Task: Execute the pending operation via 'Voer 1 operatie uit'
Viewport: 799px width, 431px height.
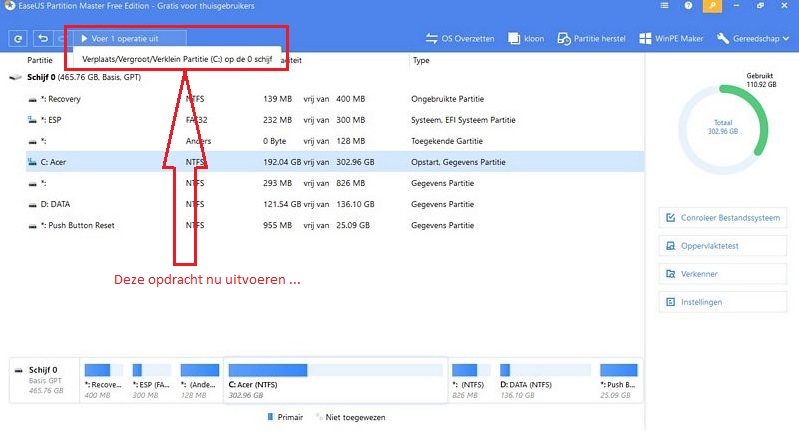Action: click(x=130, y=39)
